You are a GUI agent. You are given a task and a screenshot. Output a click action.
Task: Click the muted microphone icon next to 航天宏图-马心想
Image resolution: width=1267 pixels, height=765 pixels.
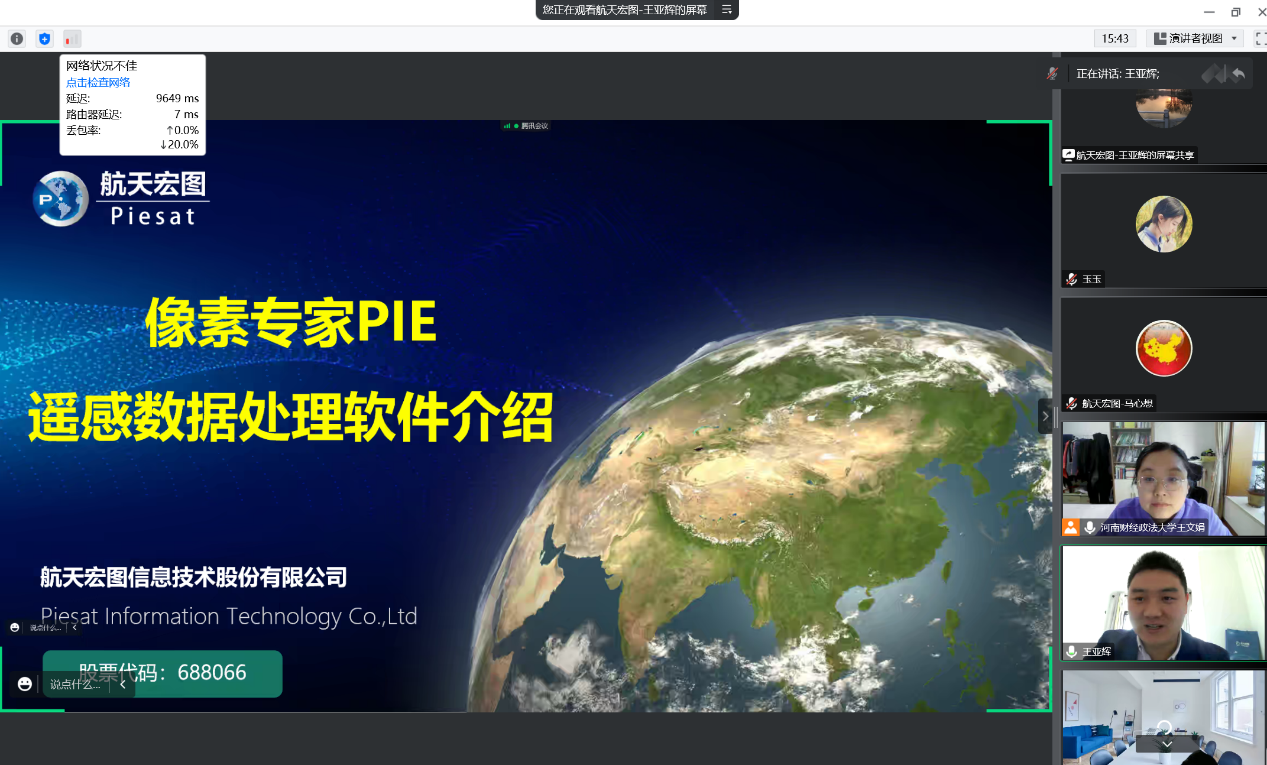[x=1071, y=403]
